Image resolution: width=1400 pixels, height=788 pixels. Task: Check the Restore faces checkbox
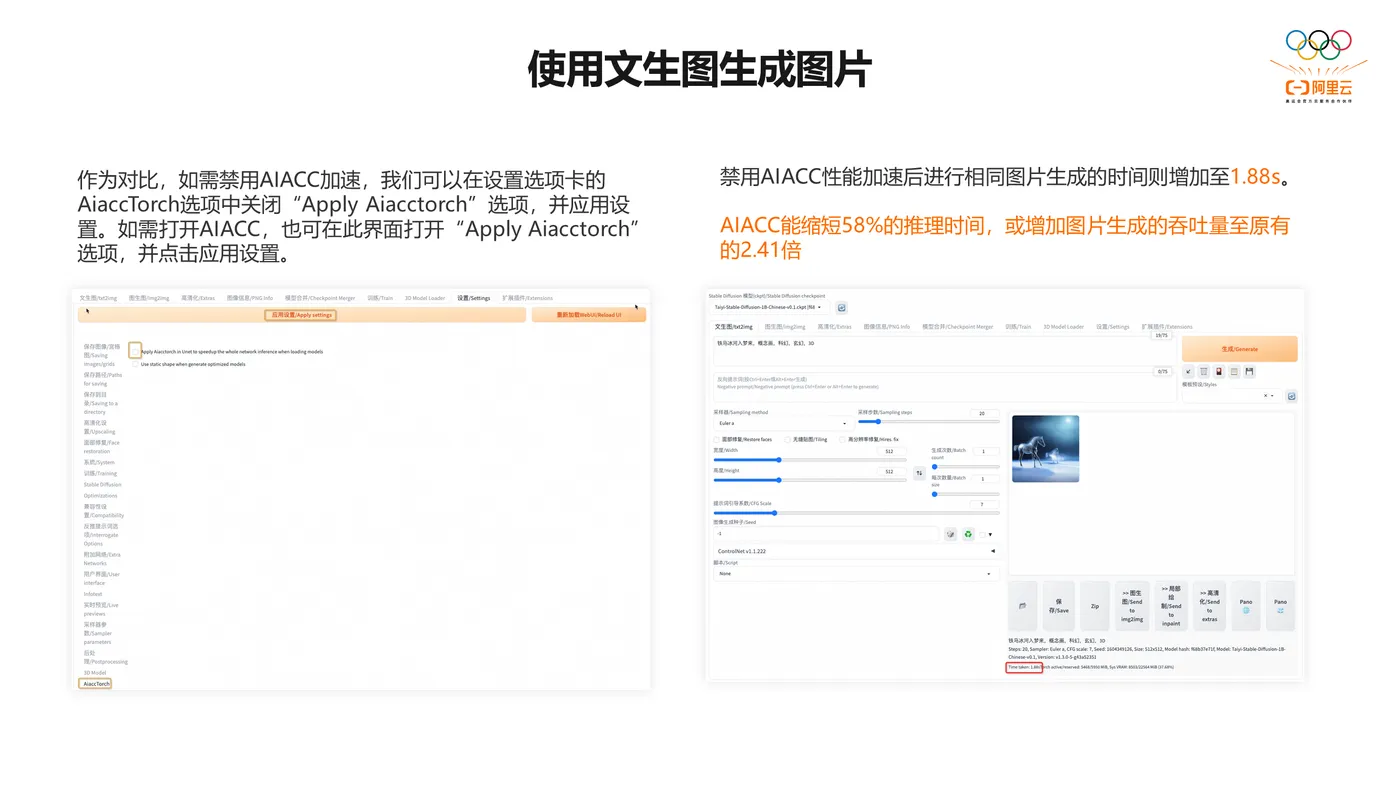coord(717,439)
